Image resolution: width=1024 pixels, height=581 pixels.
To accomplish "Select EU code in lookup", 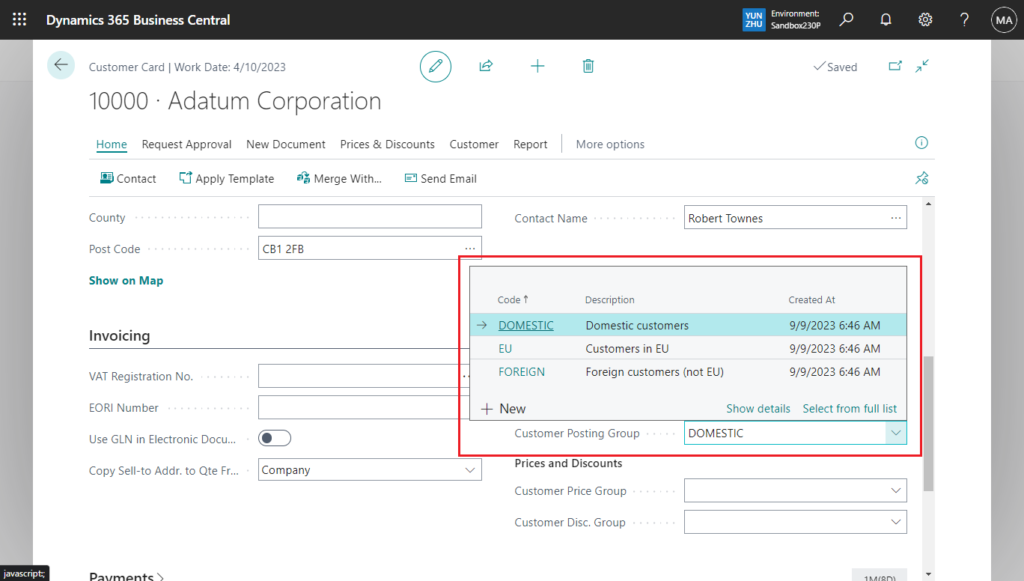I will tap(505, 349).
